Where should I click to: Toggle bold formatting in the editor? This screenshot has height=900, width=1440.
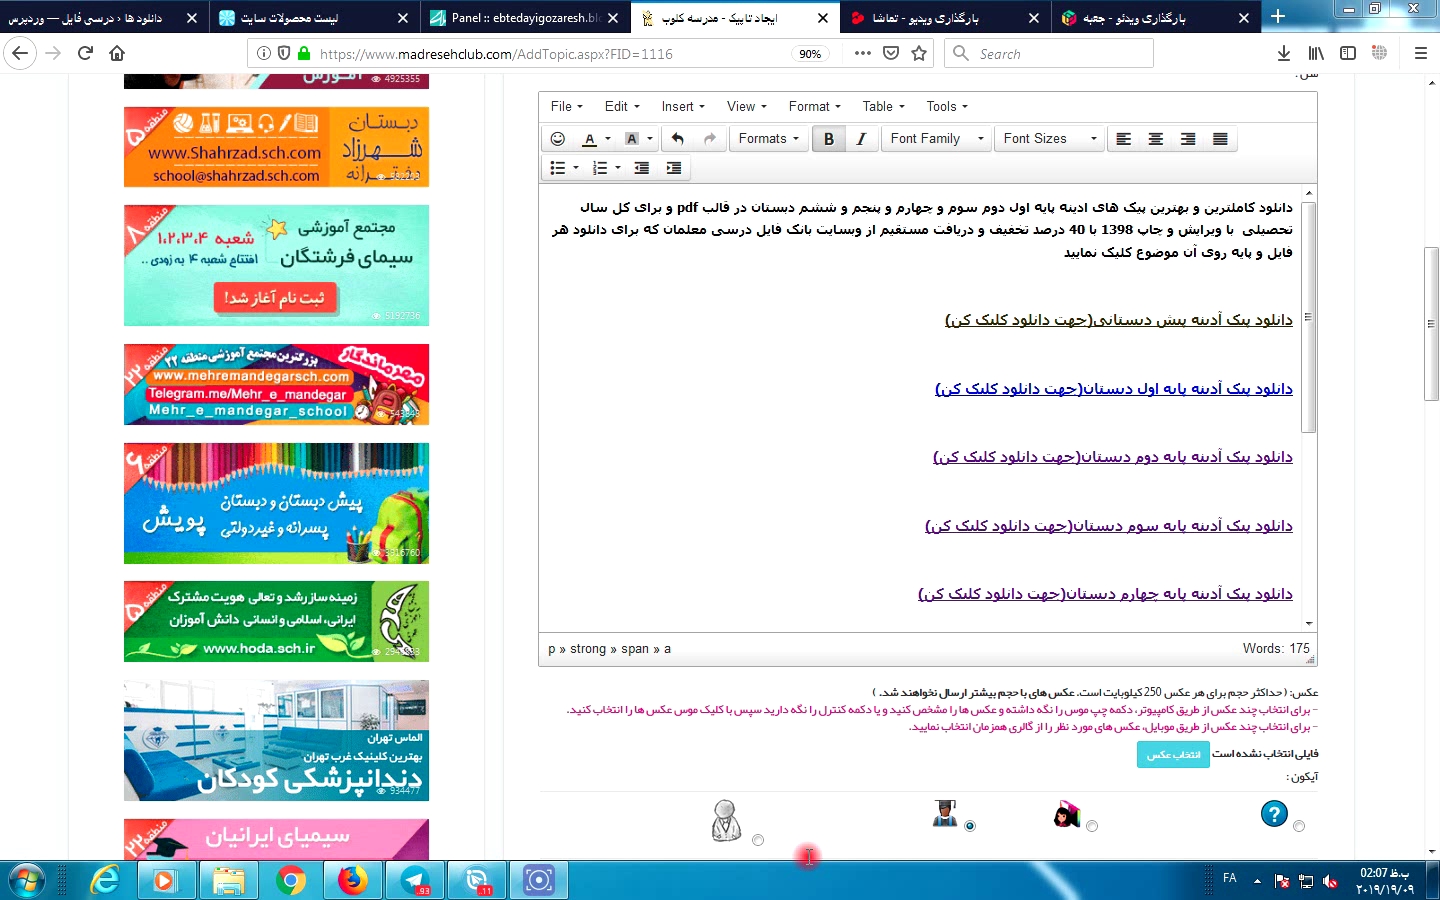tap(828, 139)
